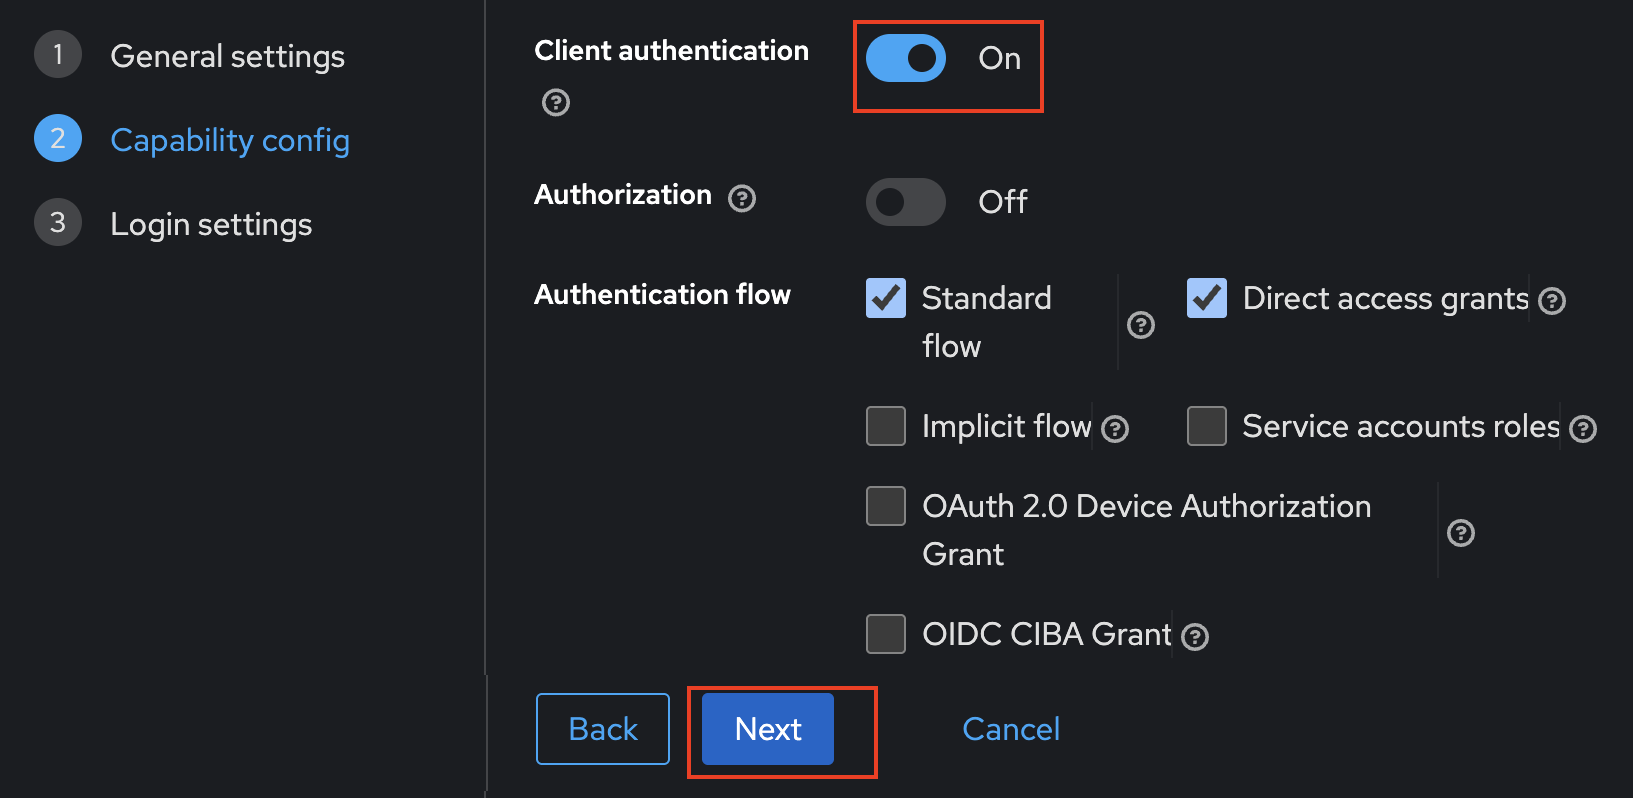The height and width of the screenshot is (798, 1633).
Task: Go to General settings step
Action: click(x=227, y=56)
